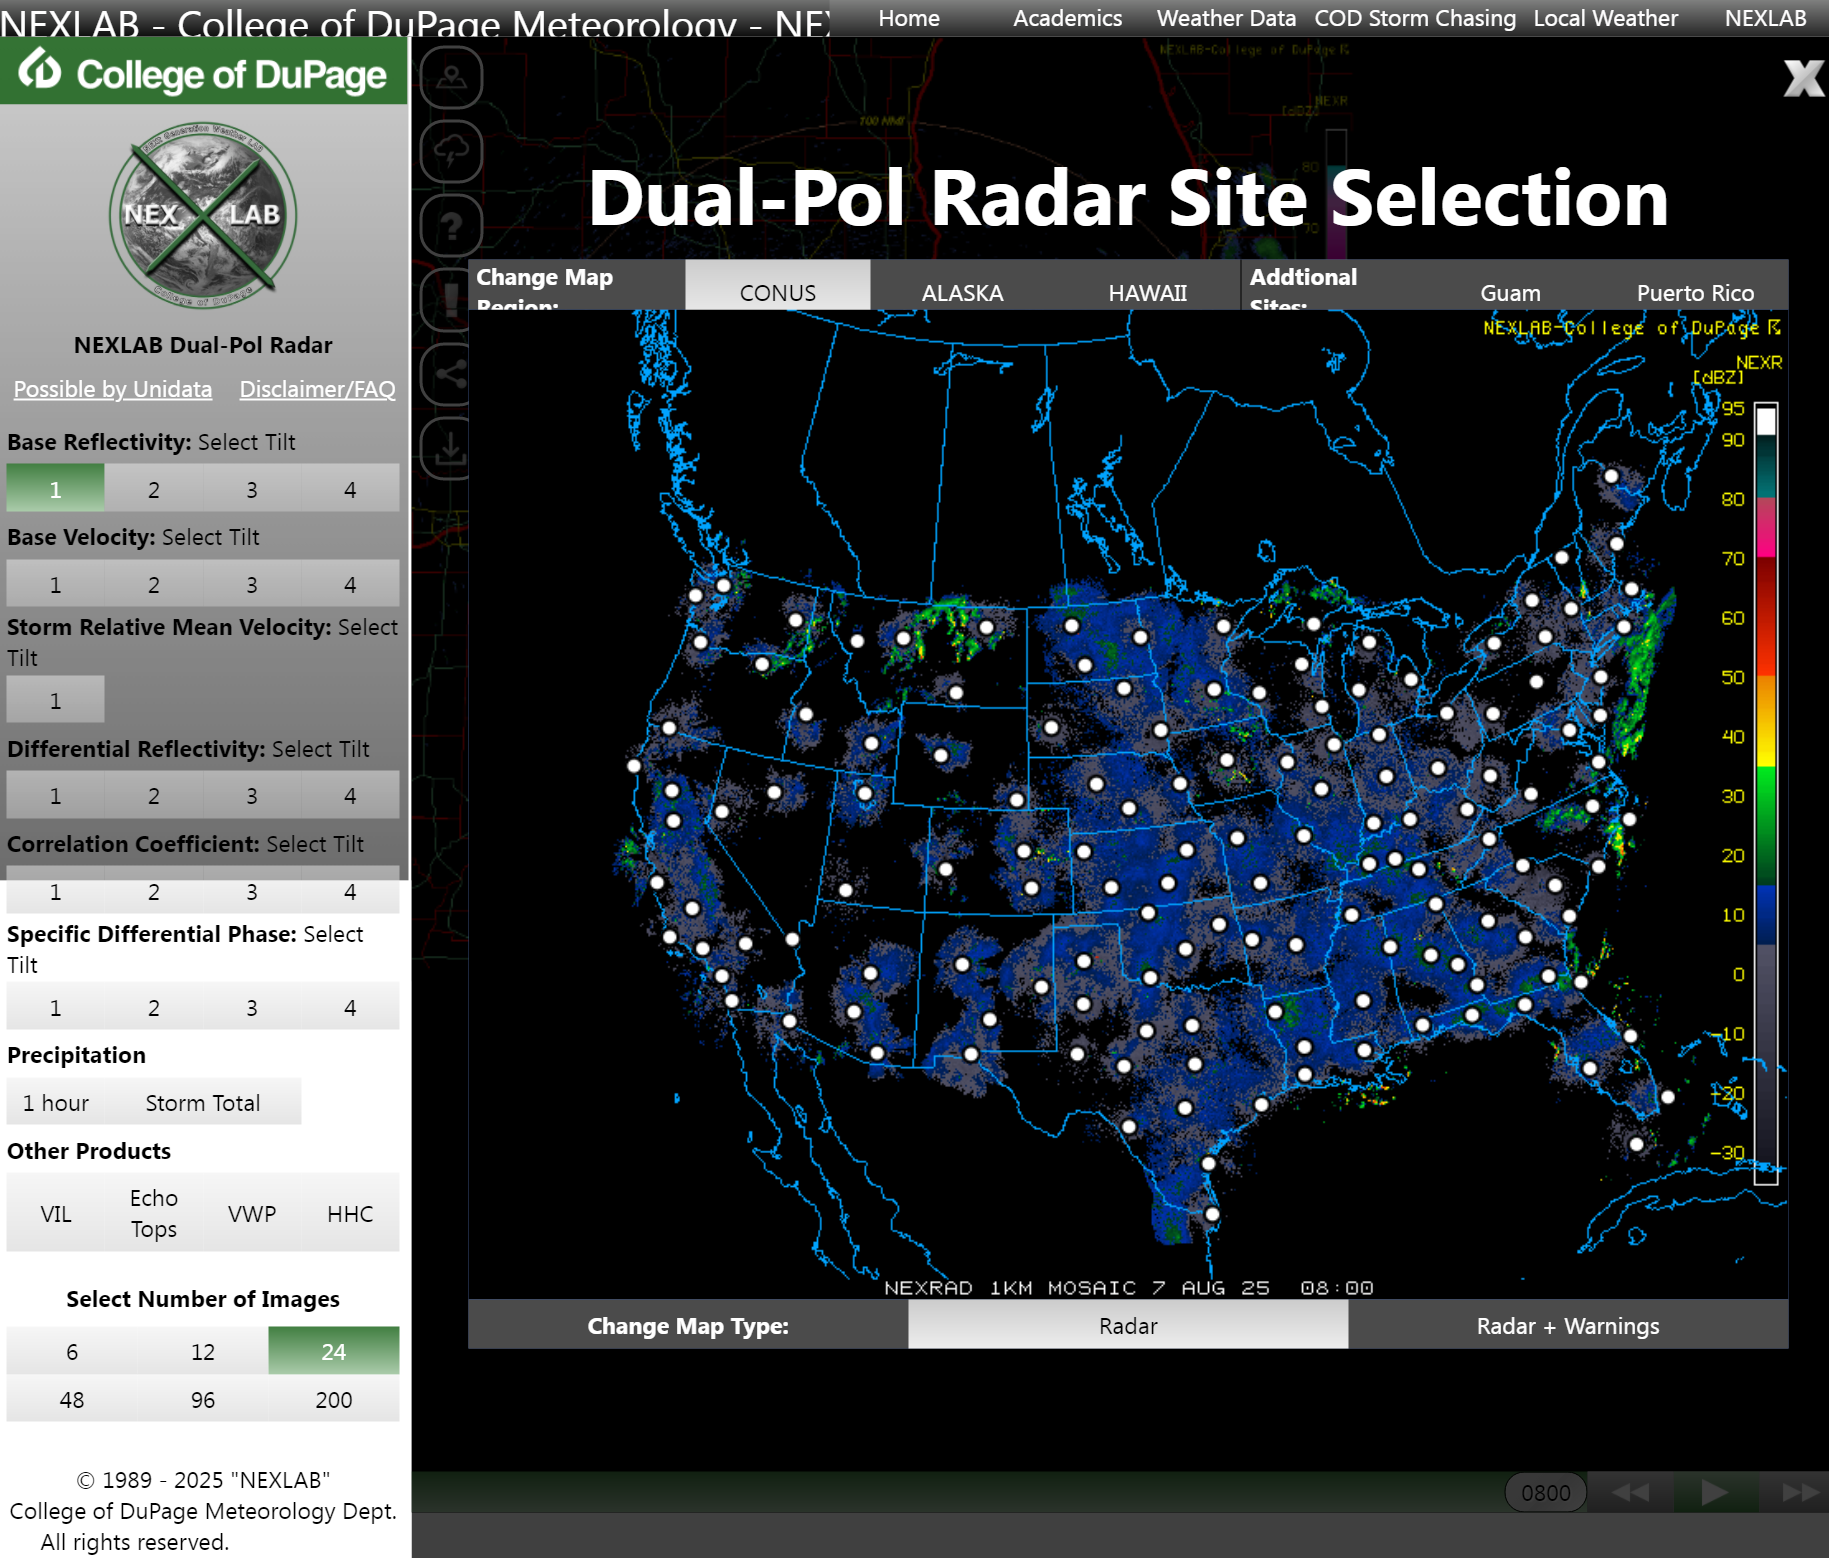Open help with the question mark icon
The image size is (1829, 1558).
pos(451,225)
